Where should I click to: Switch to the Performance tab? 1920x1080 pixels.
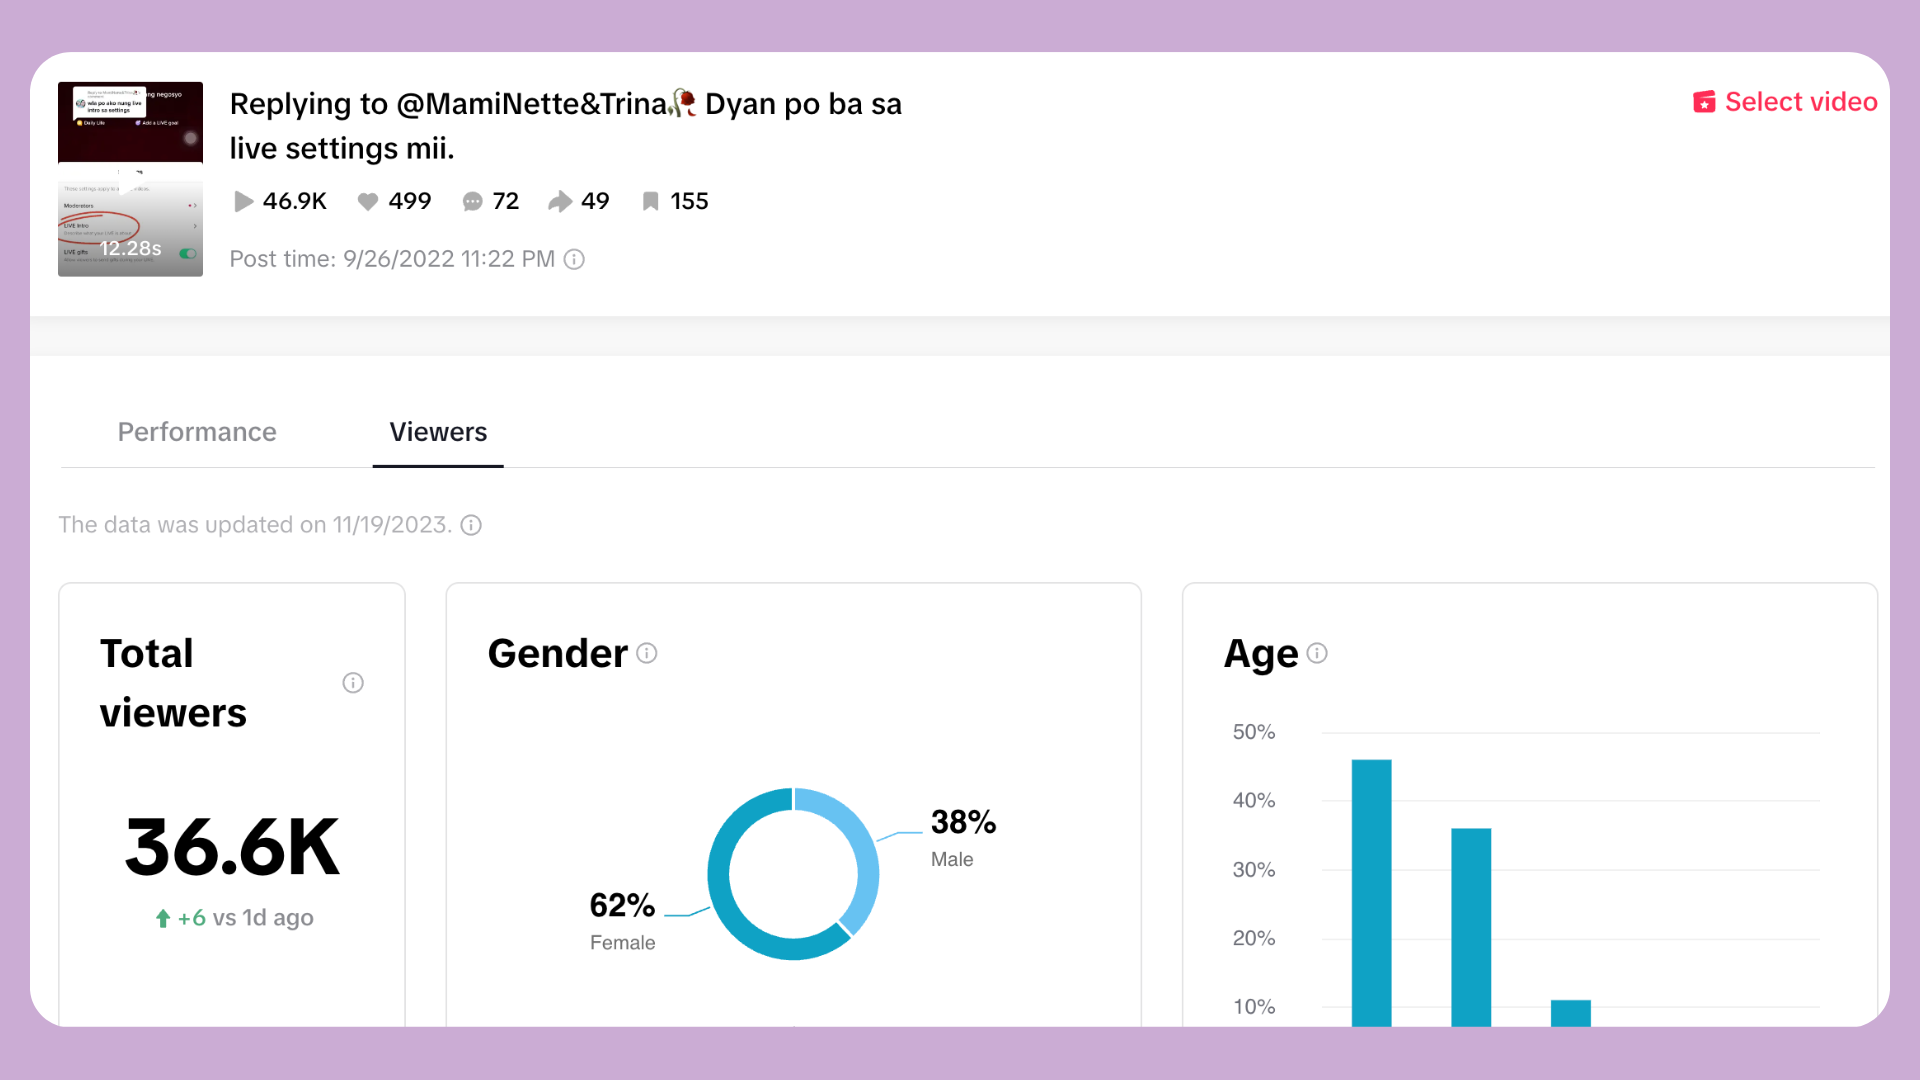click(x=197, y=432)
